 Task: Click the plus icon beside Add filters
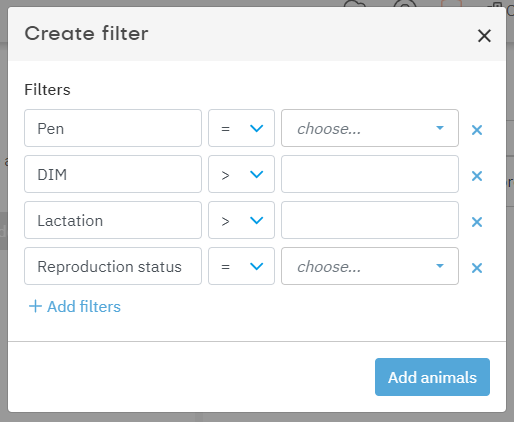[35, 306]
